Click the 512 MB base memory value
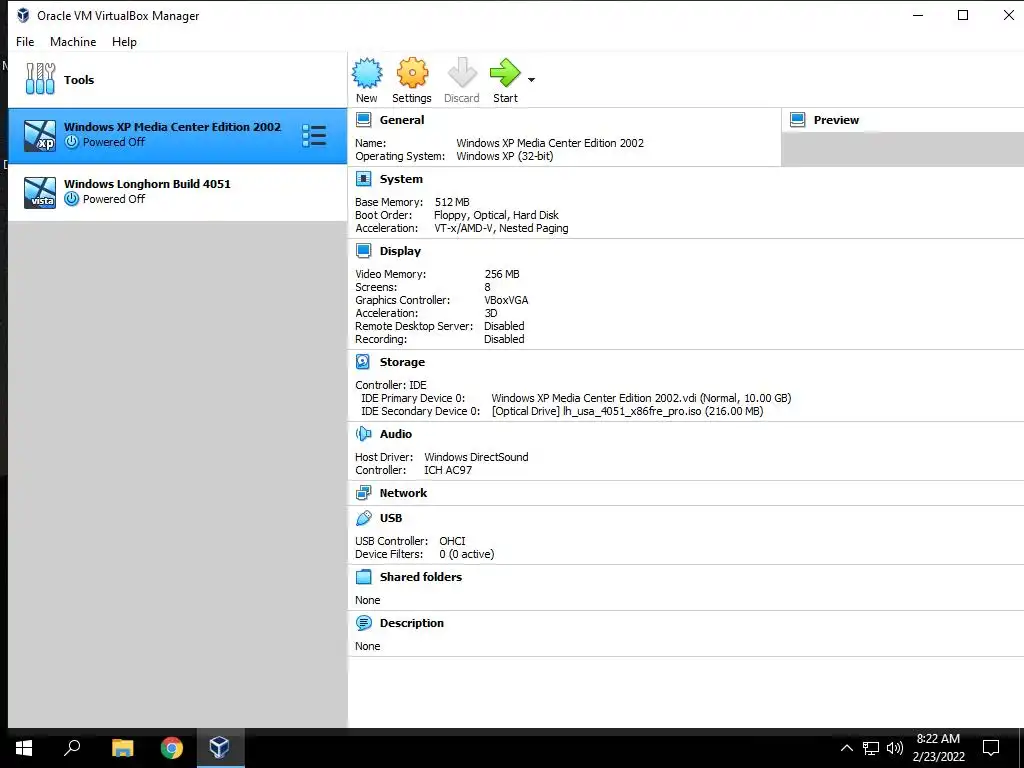1024x768 pixels. (x=452, y=202)
